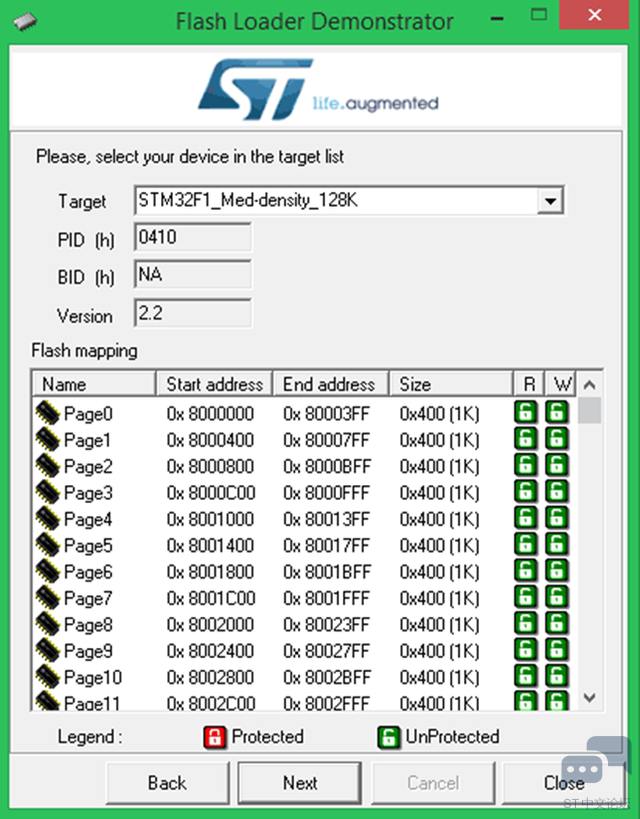The height and width of the screenshot is (819, 640).
Task: Click the red Protected legend lock icon
Action: 214,737
